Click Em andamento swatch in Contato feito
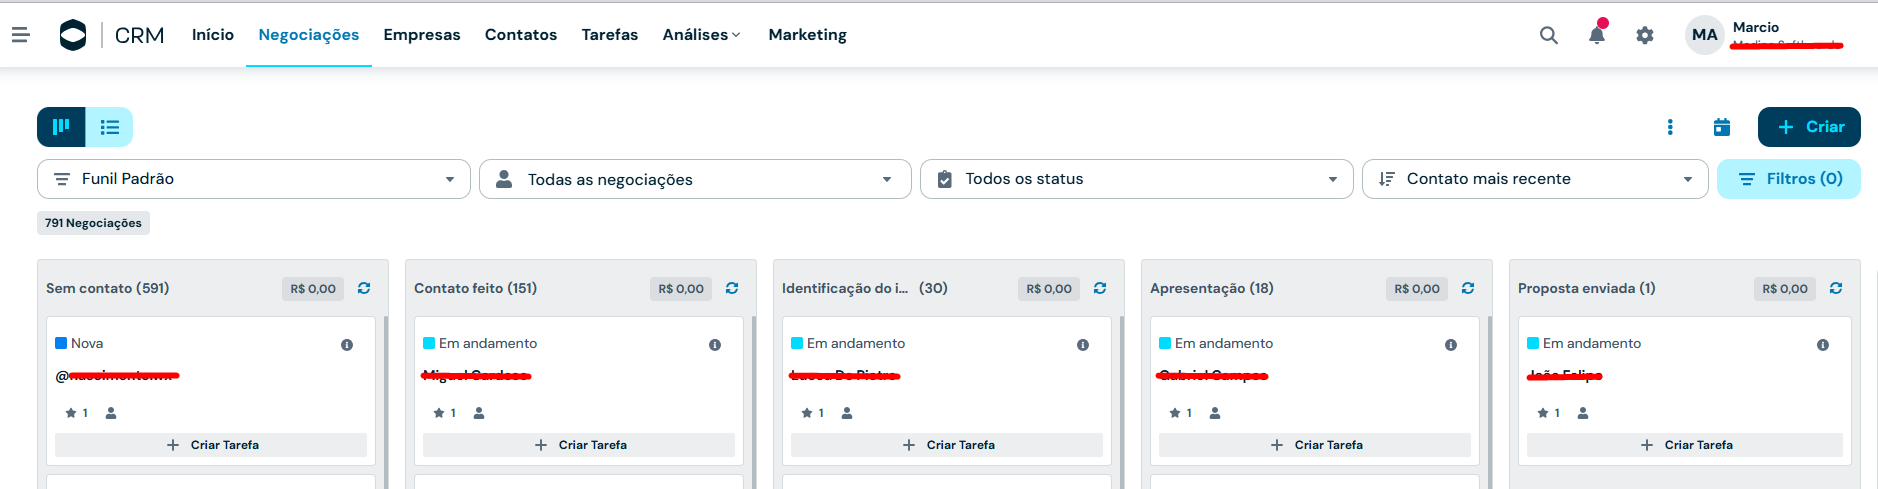The image size is (1878, 489). [x=429, y=343]
